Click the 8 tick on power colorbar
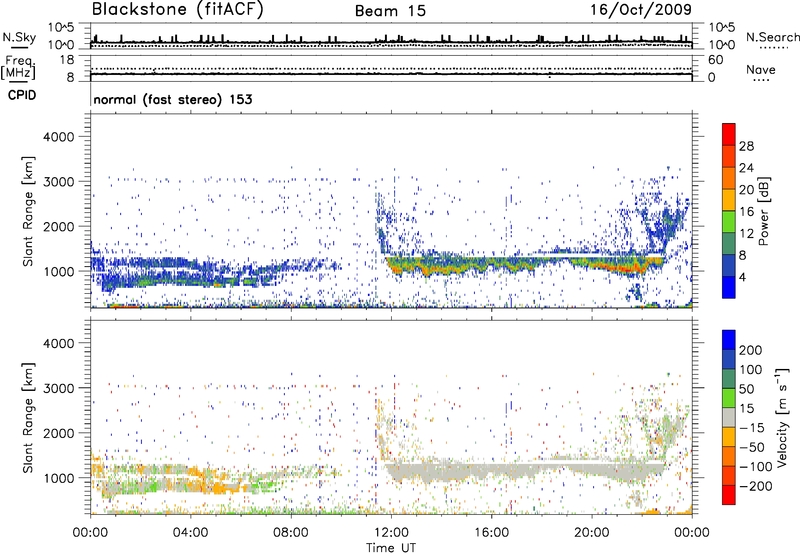This screenshot has height=554, width=800. point(743,255)
